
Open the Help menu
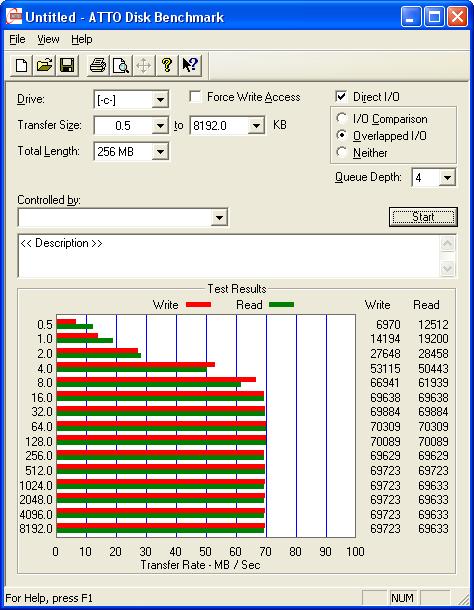[82, 39]
